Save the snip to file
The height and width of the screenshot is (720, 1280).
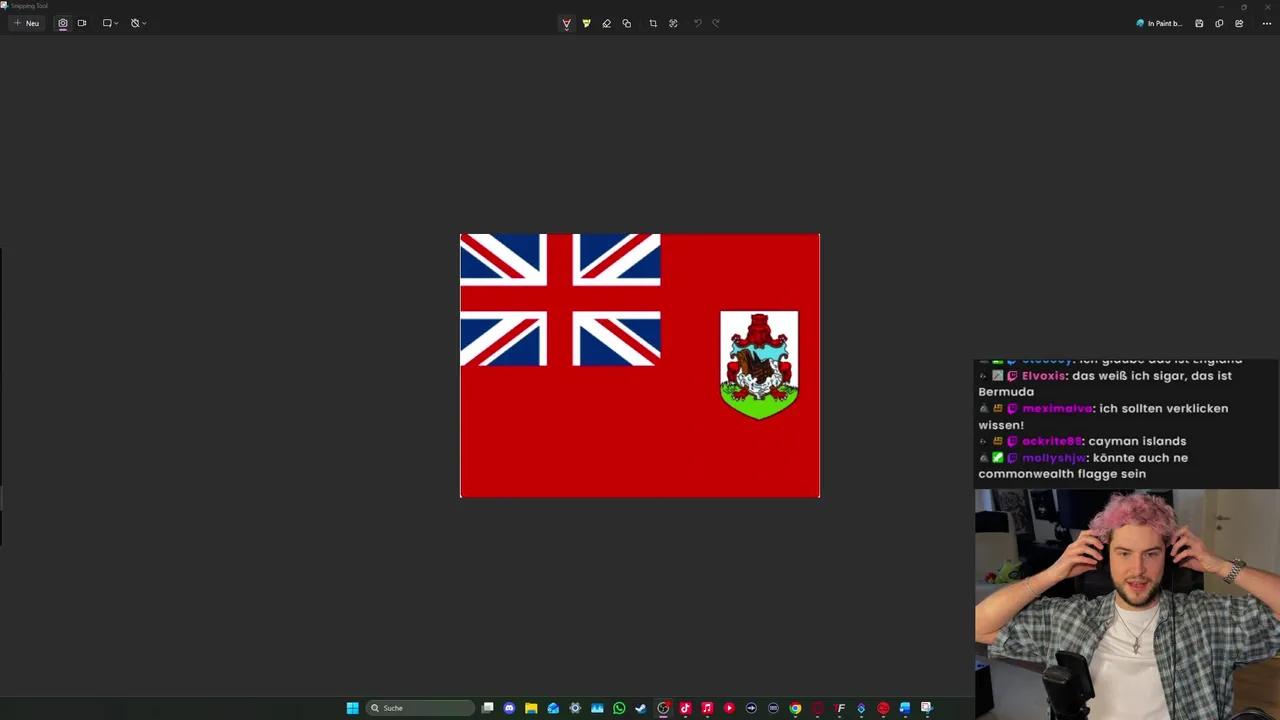(x=1199, y=23)
